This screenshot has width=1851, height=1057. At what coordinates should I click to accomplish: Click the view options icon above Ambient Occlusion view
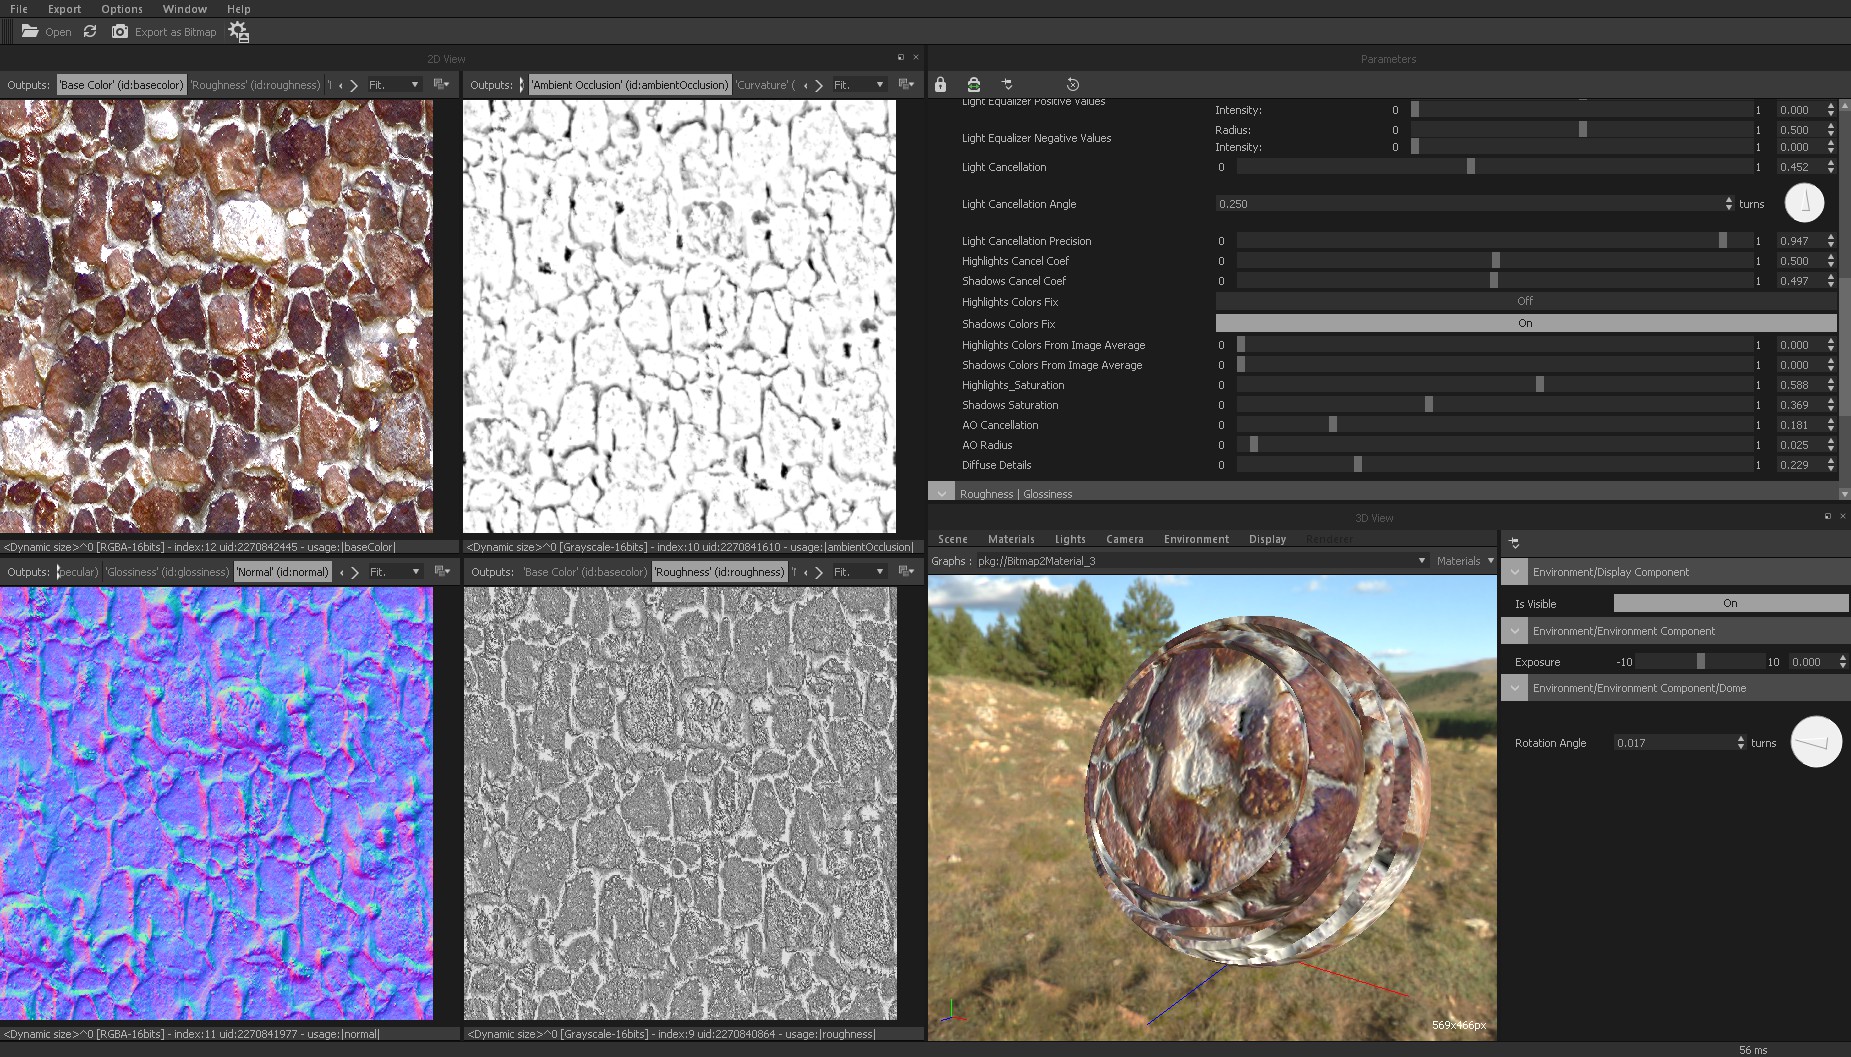click(x=906, y=85)
